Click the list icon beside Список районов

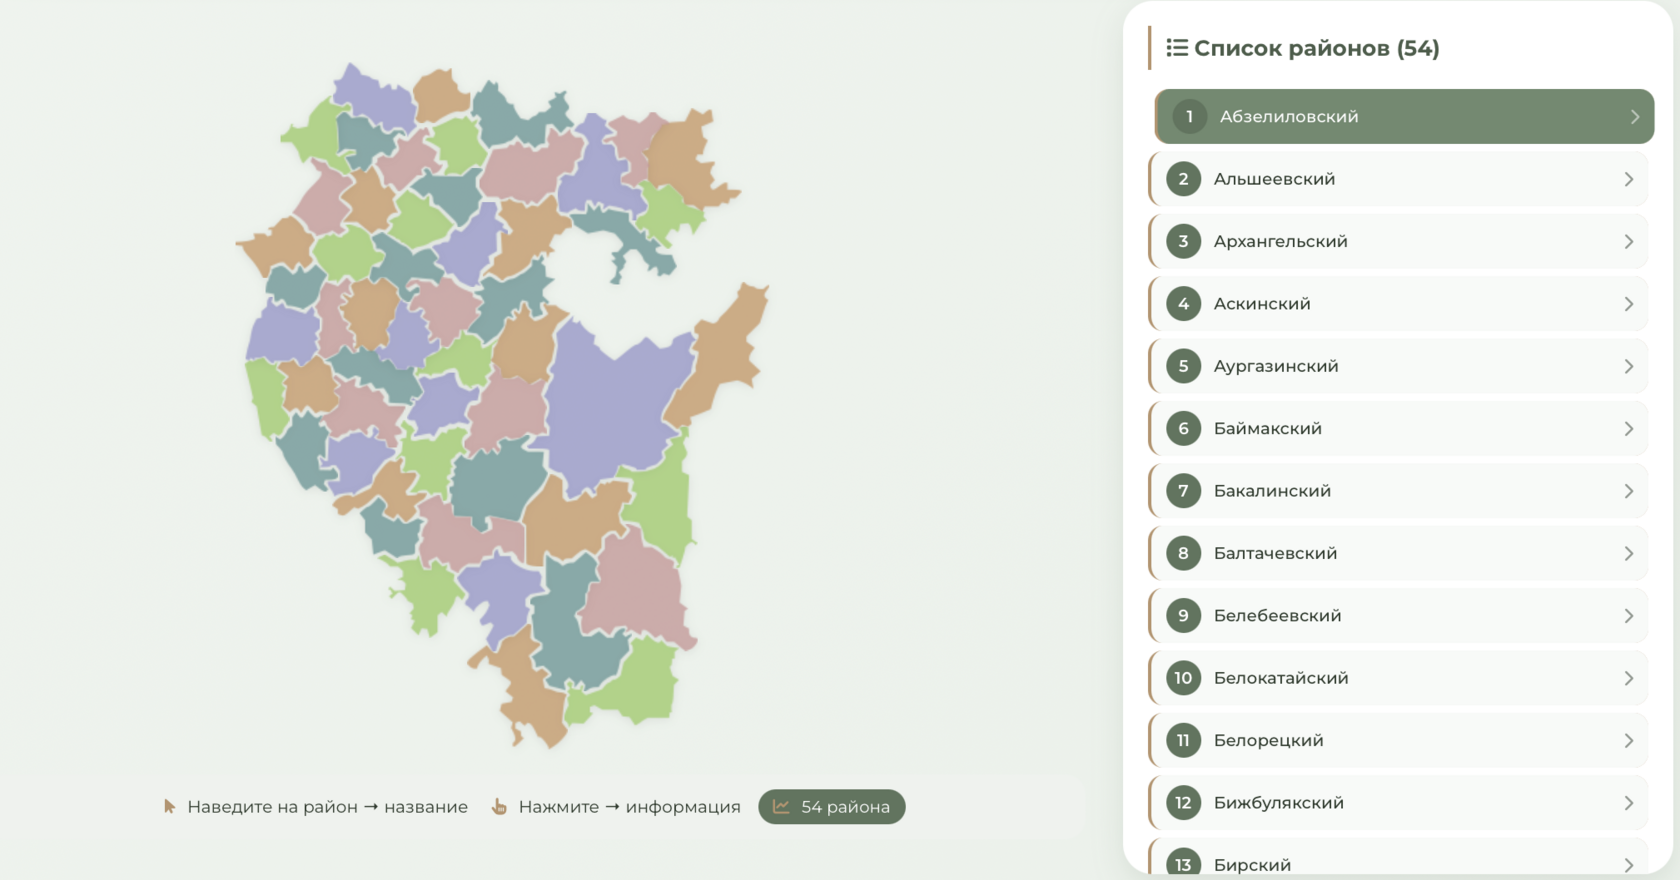tap(1177, 48)
